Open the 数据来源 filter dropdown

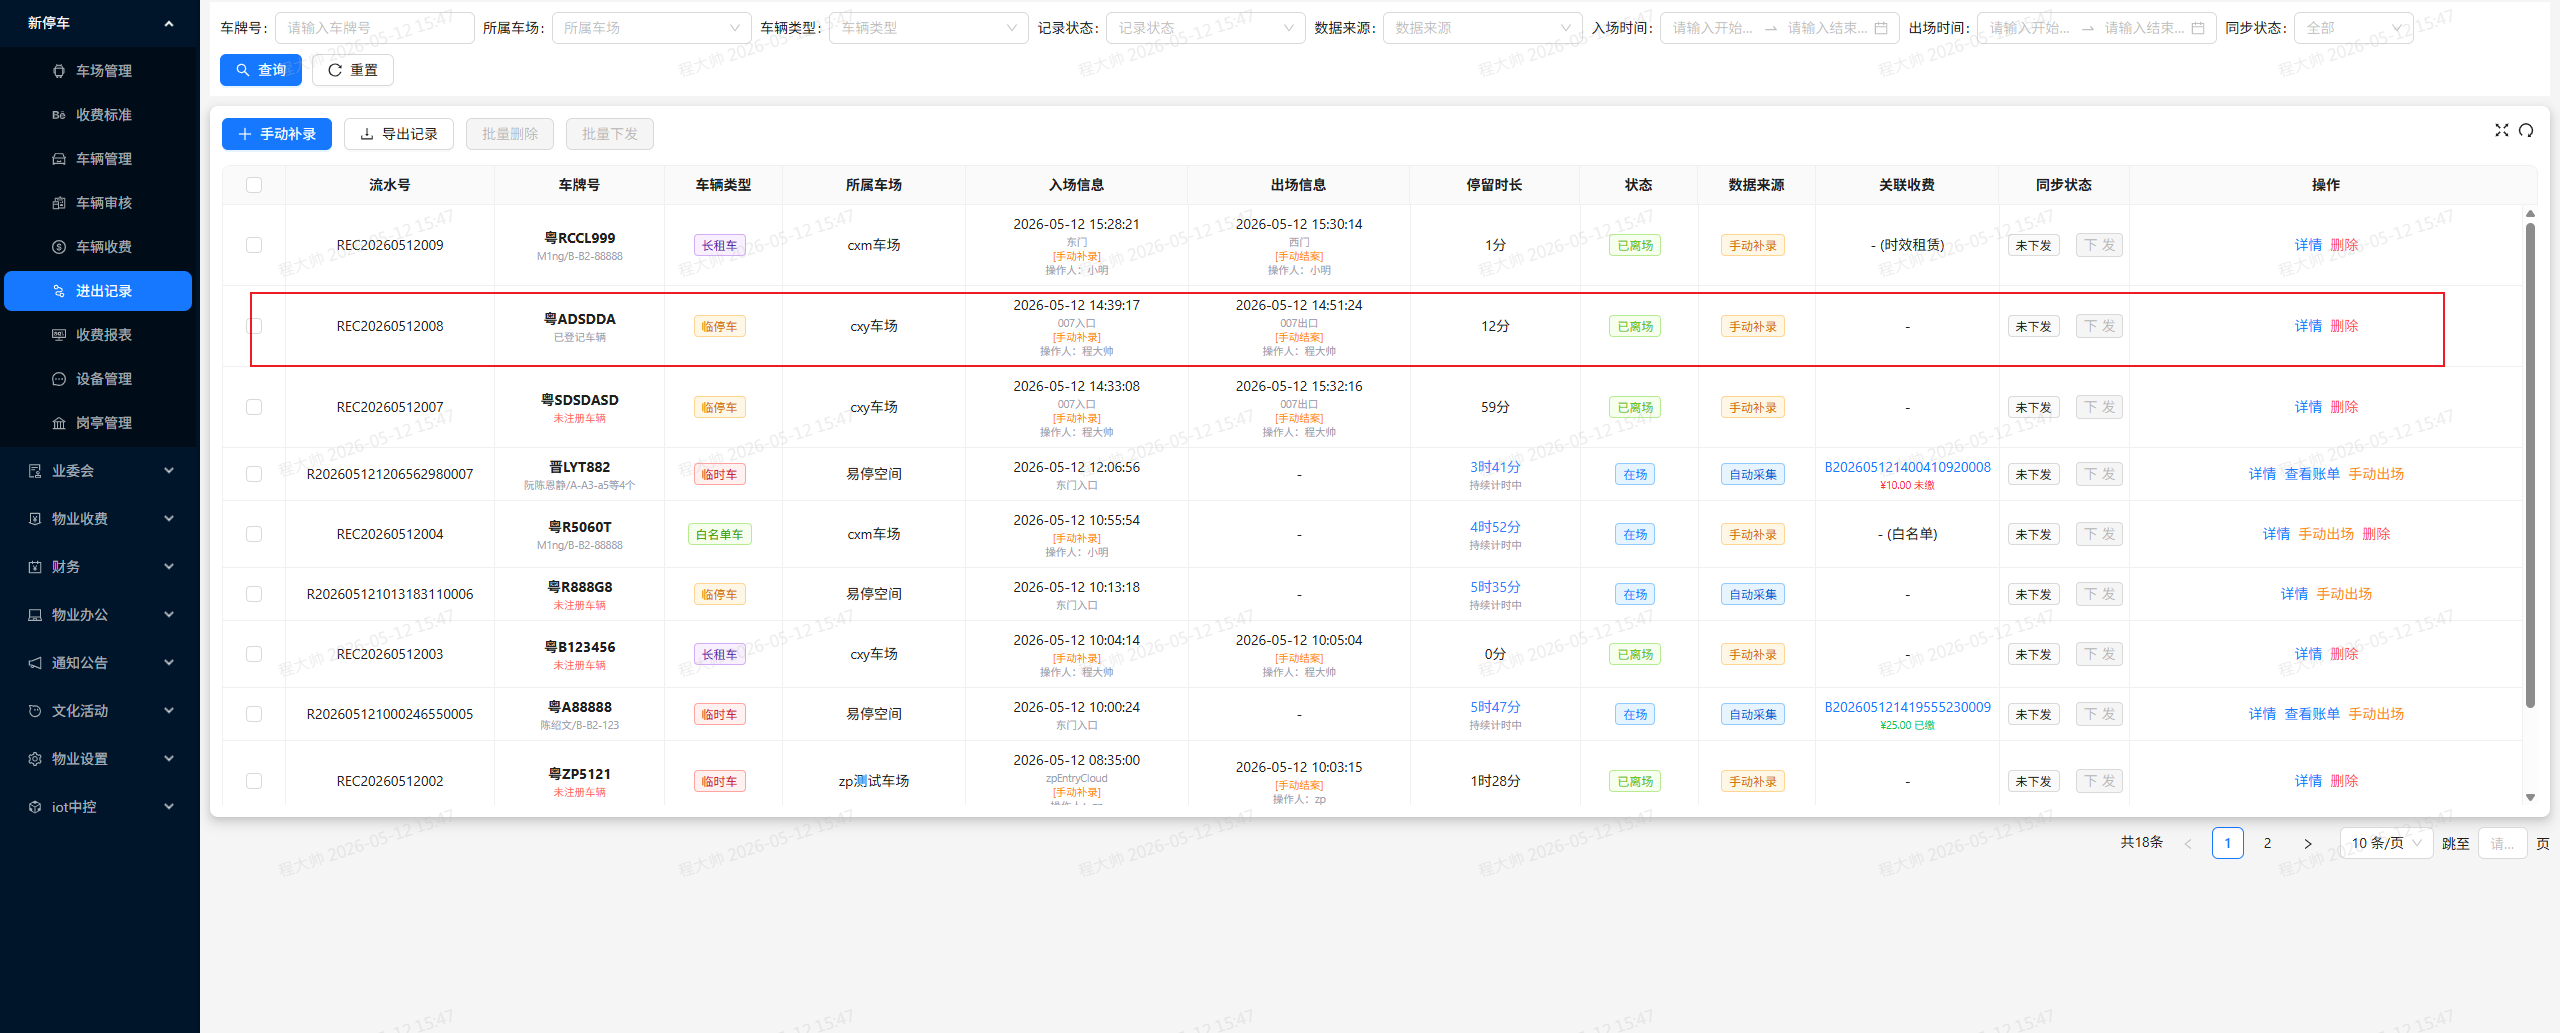click(1483, 28)
